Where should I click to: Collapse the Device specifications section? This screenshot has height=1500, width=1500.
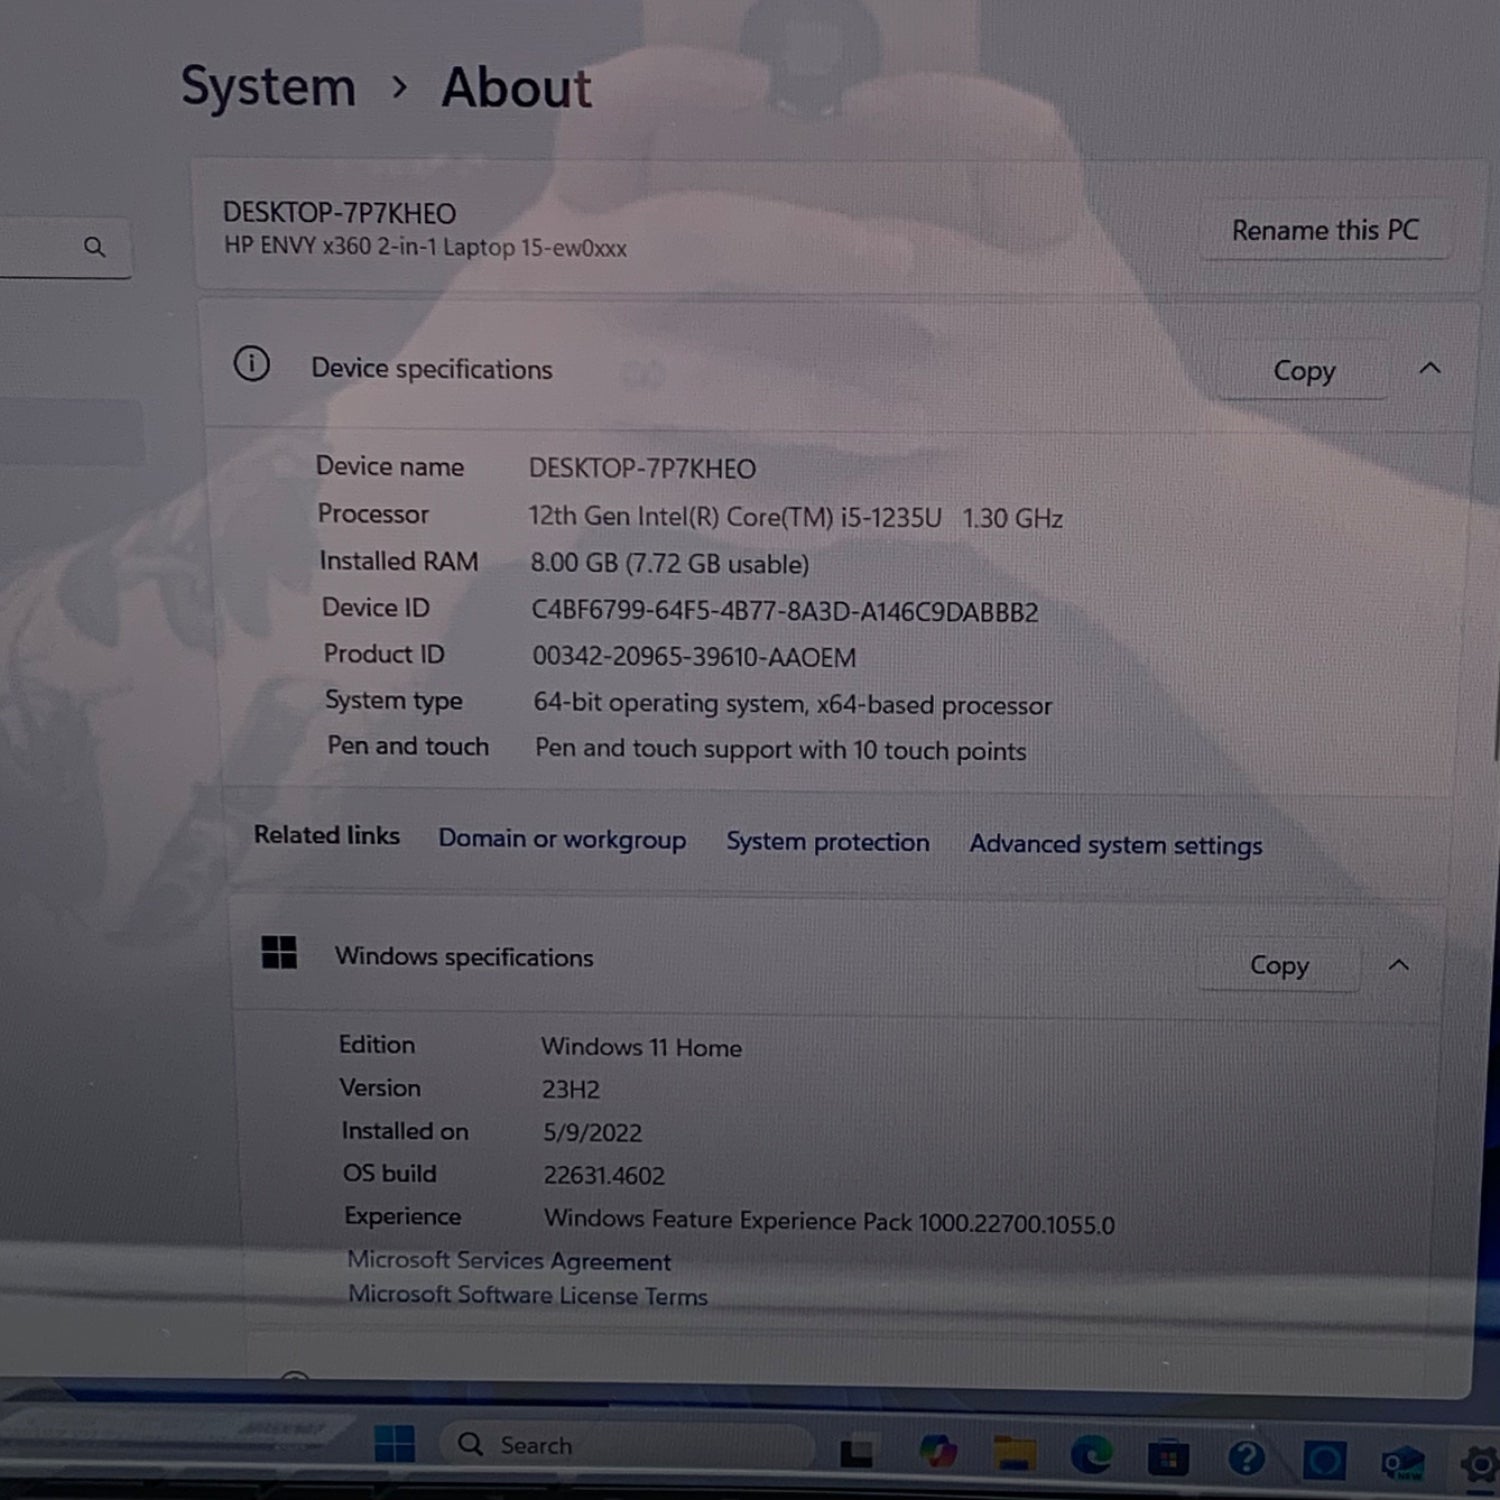click(1430, 369)
